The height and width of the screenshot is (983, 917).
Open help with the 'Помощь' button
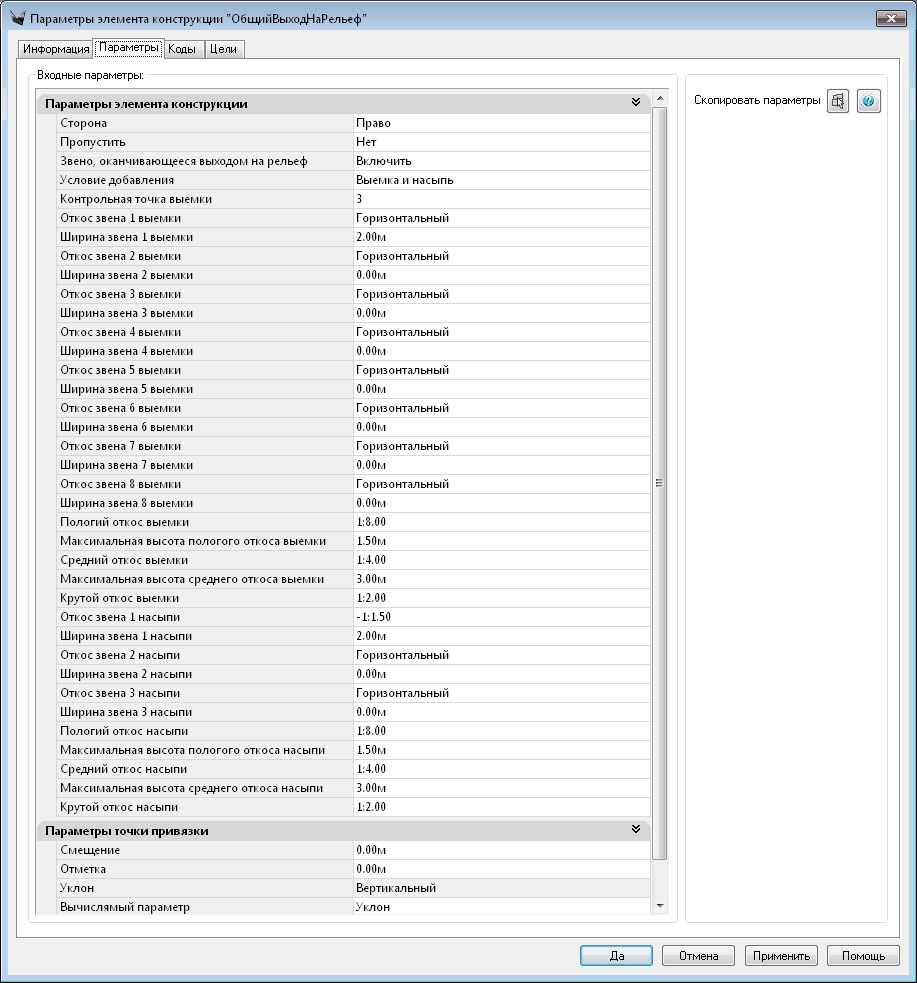(863, 956)
